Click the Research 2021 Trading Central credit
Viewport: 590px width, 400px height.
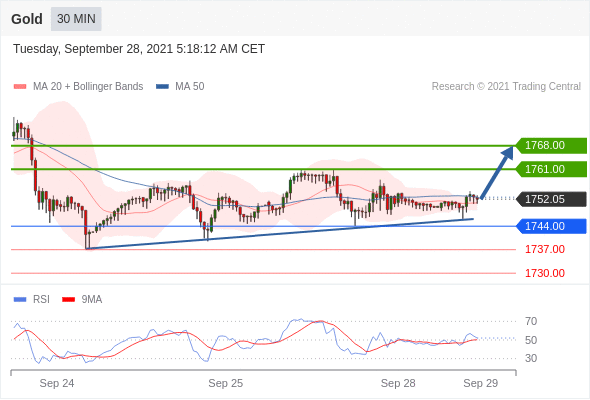coord(506,87)
